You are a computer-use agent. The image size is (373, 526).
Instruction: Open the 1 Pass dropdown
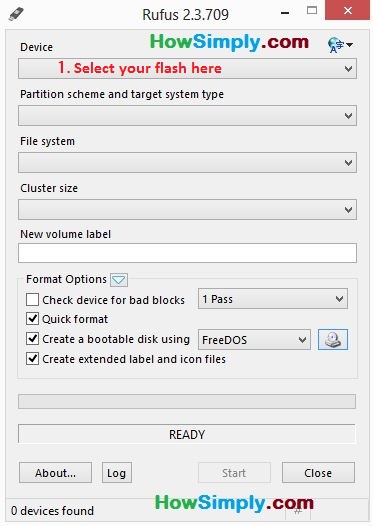pyautogui.click(x=273, y=299)
